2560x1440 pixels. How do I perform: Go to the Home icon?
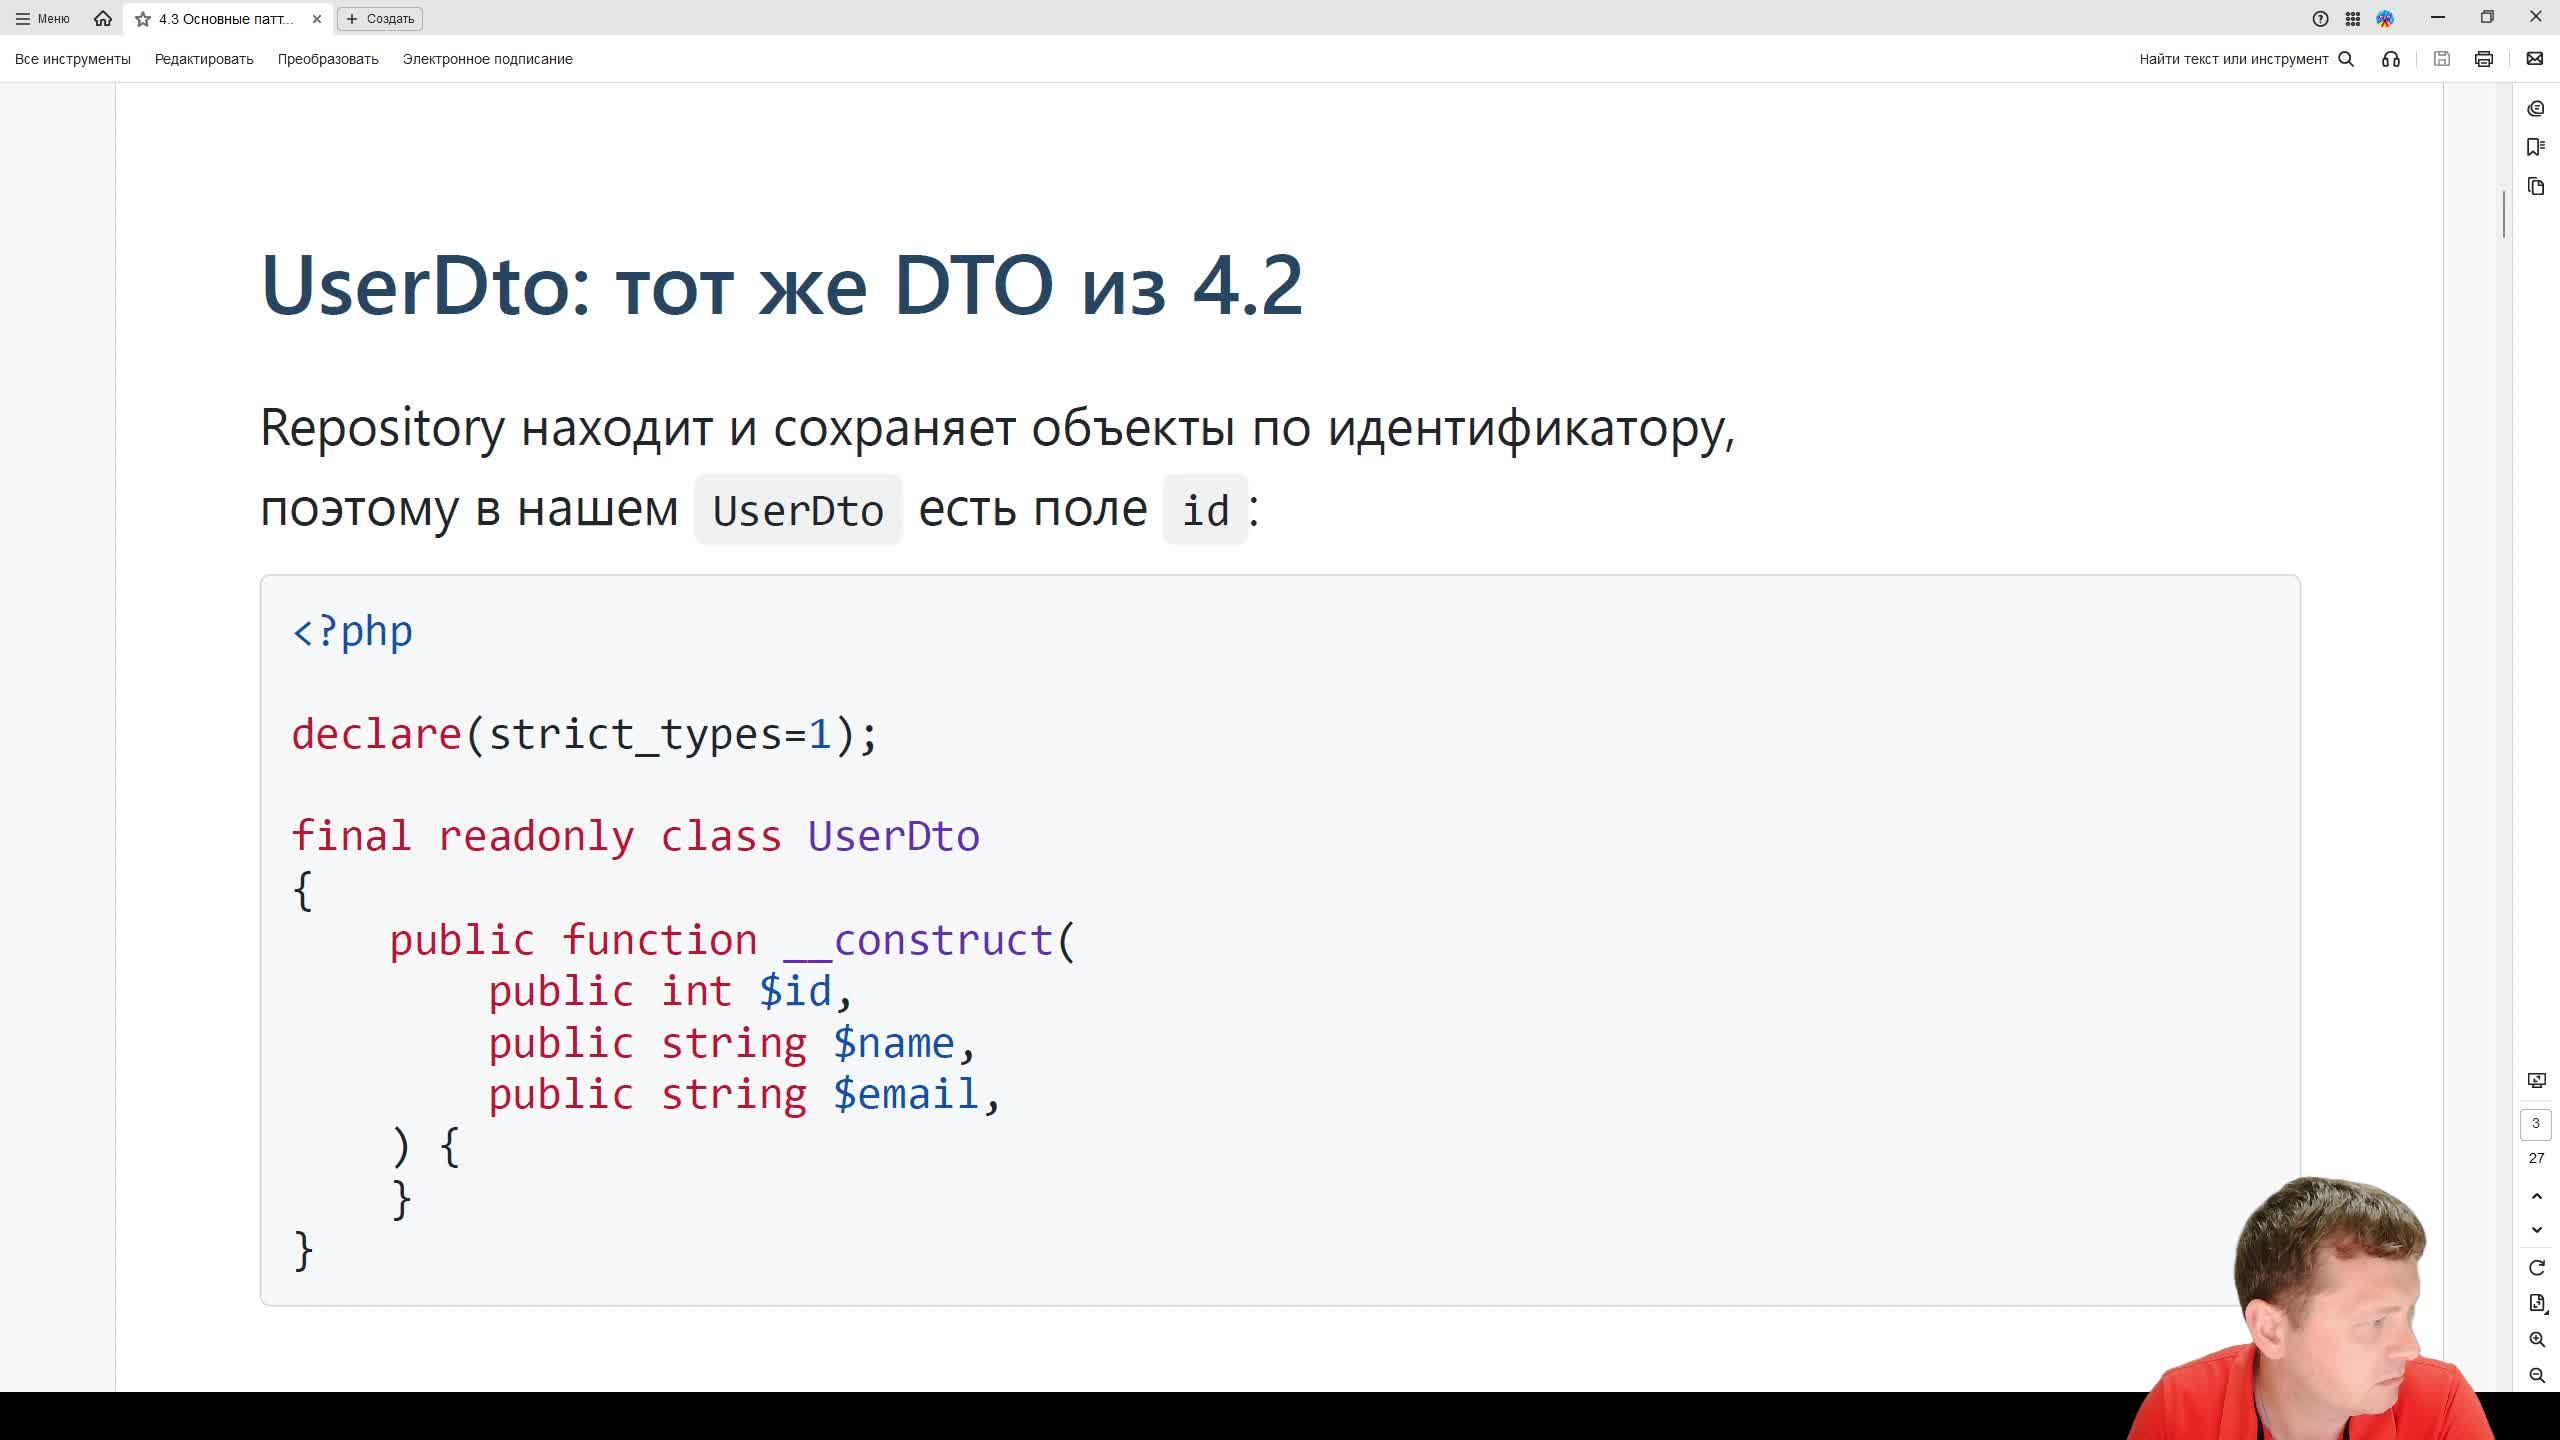point(102,18)
